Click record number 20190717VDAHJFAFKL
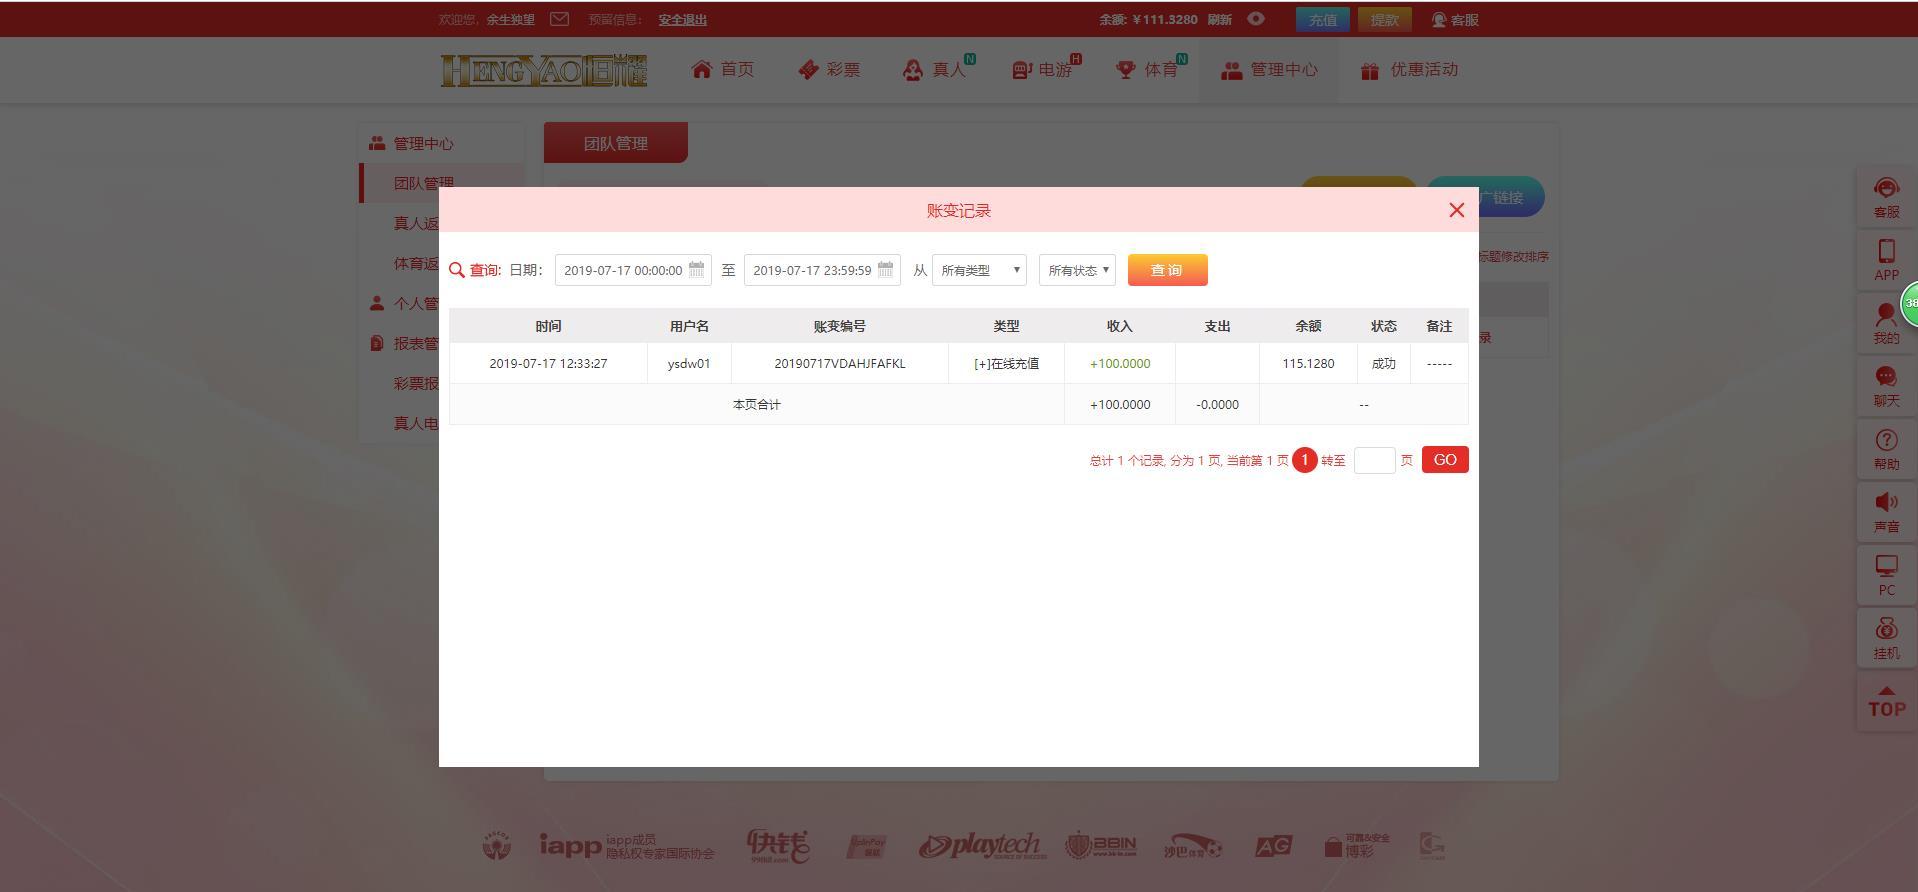This screenshot has height=892, width=1918. [840, 364]
